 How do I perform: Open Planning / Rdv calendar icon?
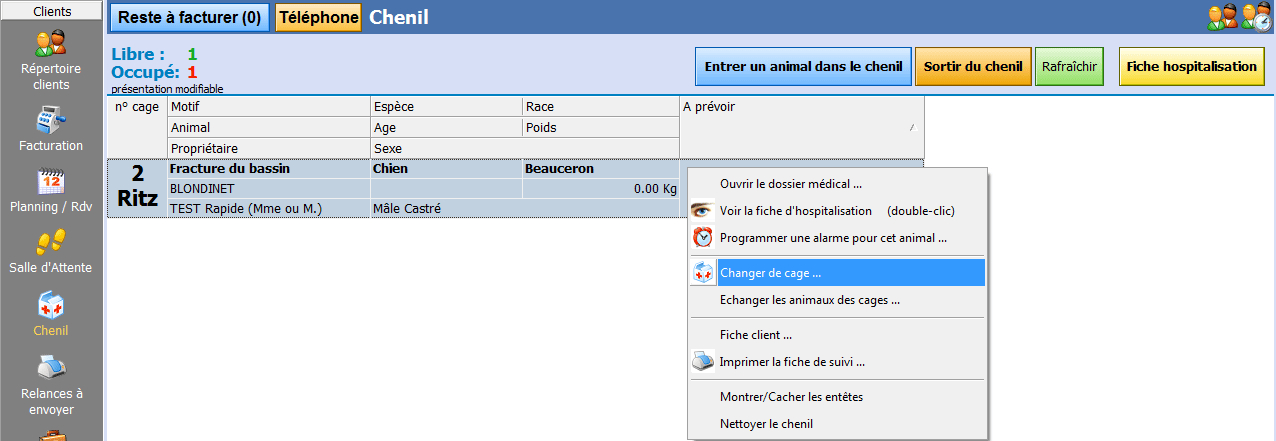(51, 182)
